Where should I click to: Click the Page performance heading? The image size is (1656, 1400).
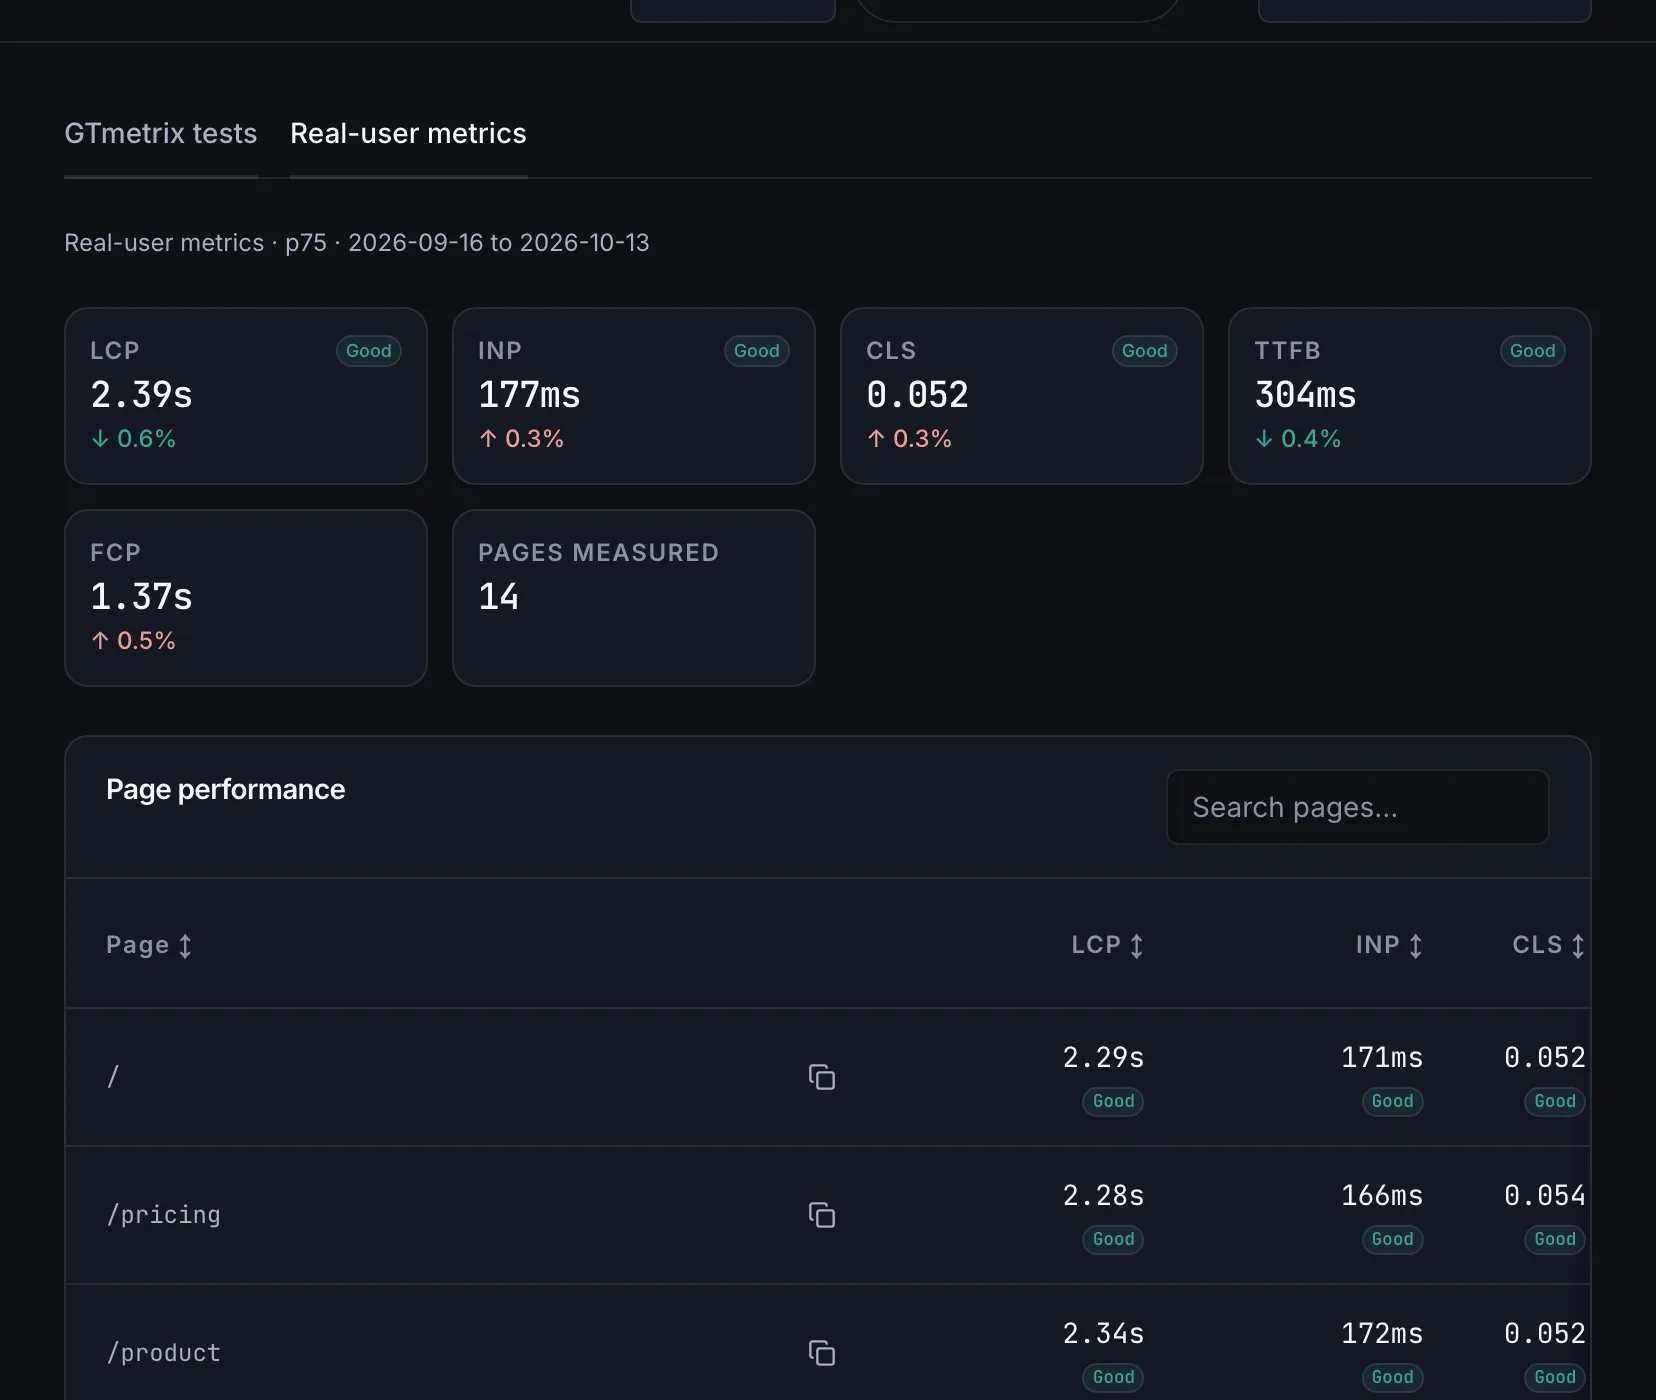[x=226, y=790]
